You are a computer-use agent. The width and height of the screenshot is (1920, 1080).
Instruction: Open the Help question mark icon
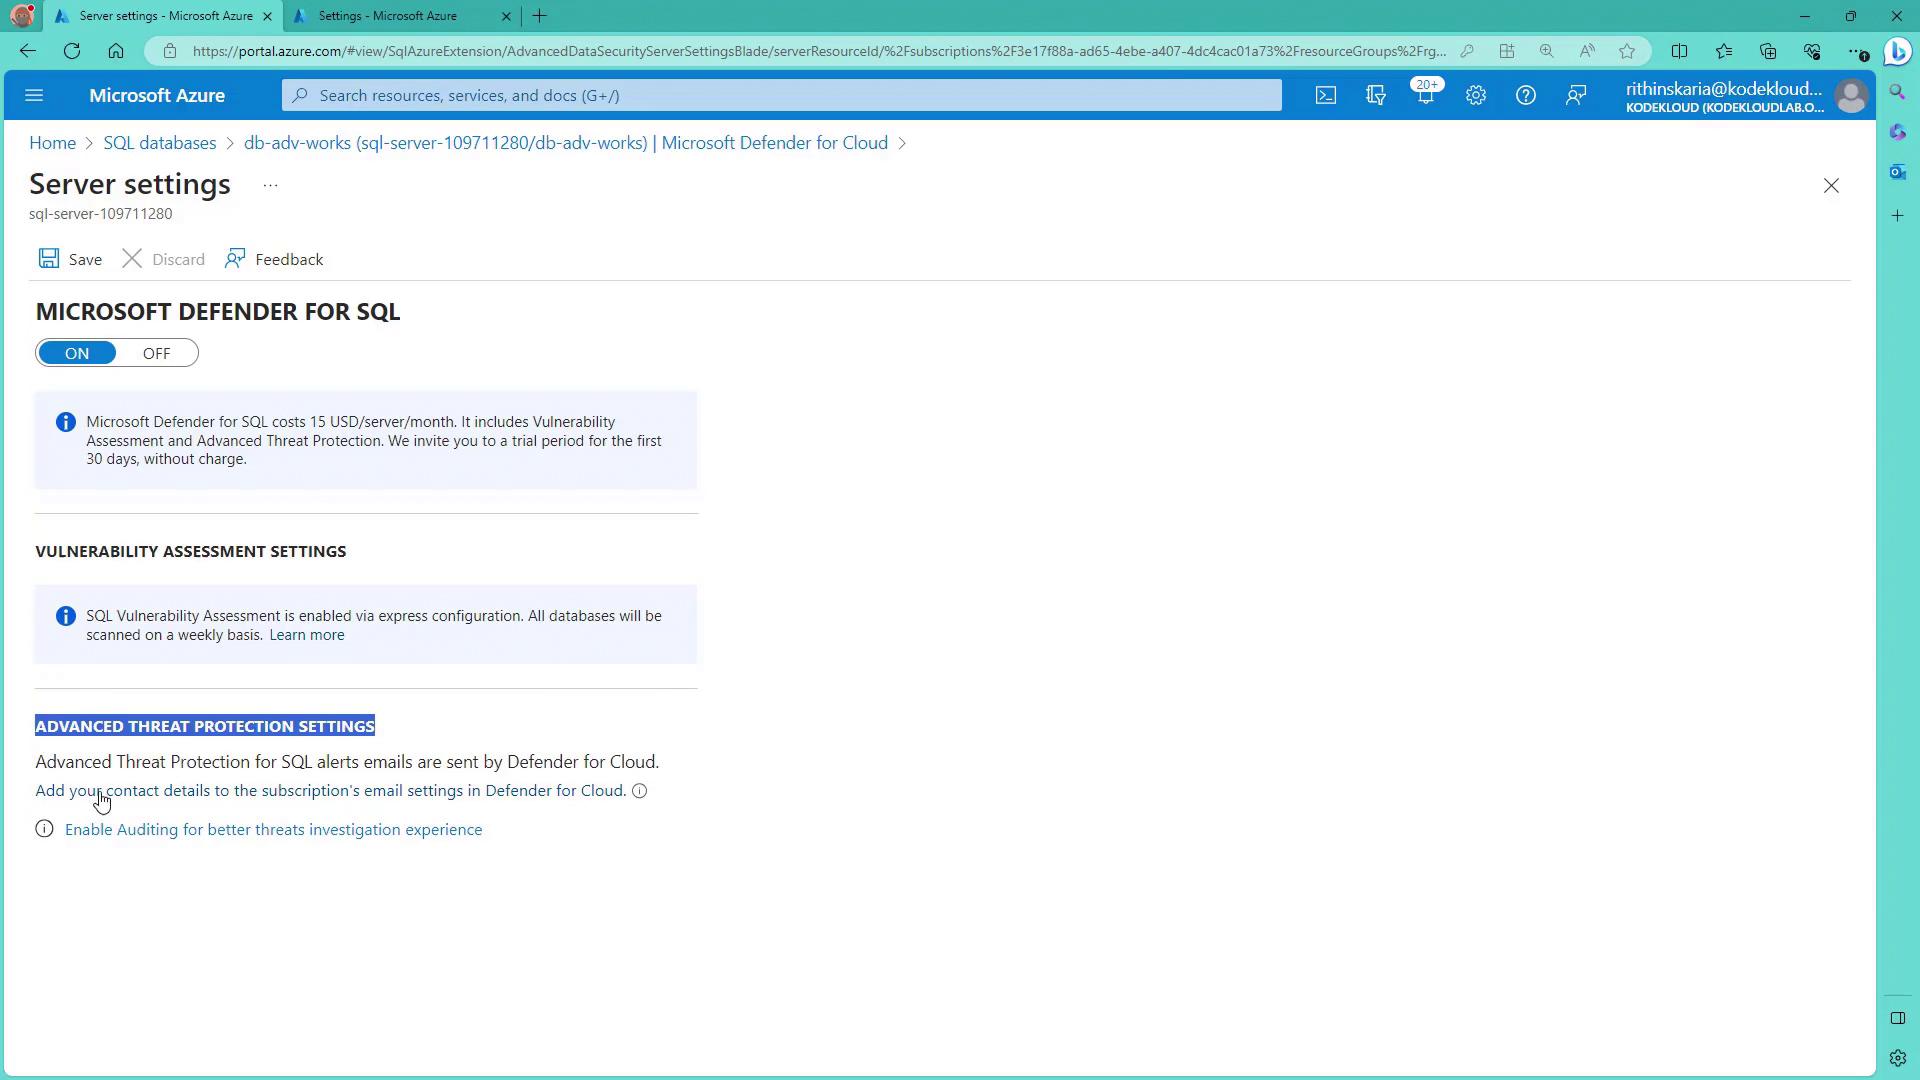coord(1525,95)
